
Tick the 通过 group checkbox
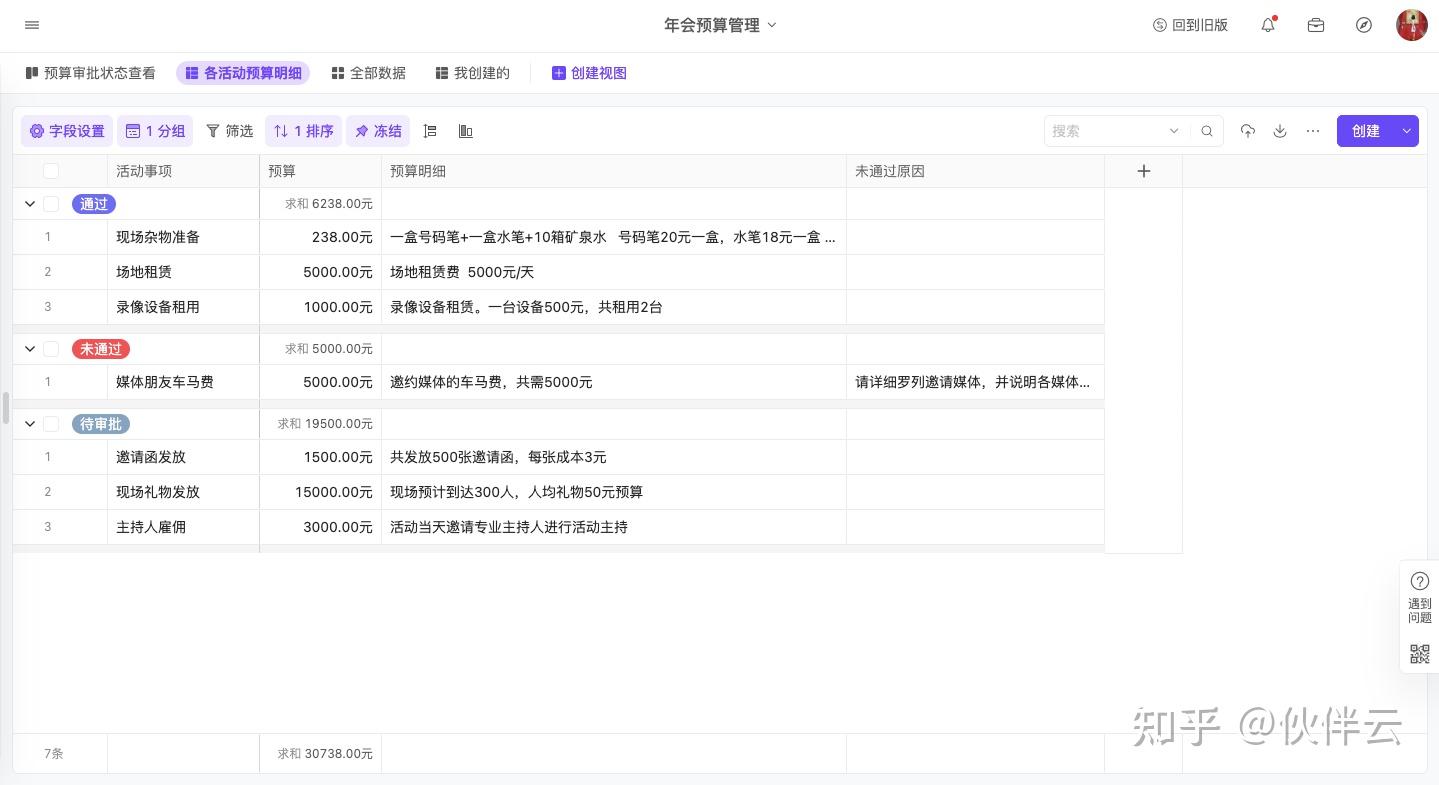point(51,204)
